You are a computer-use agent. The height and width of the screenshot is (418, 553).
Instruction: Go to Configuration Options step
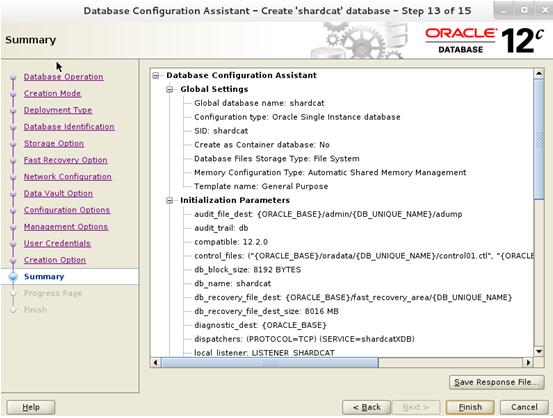(x=67, y=210)
